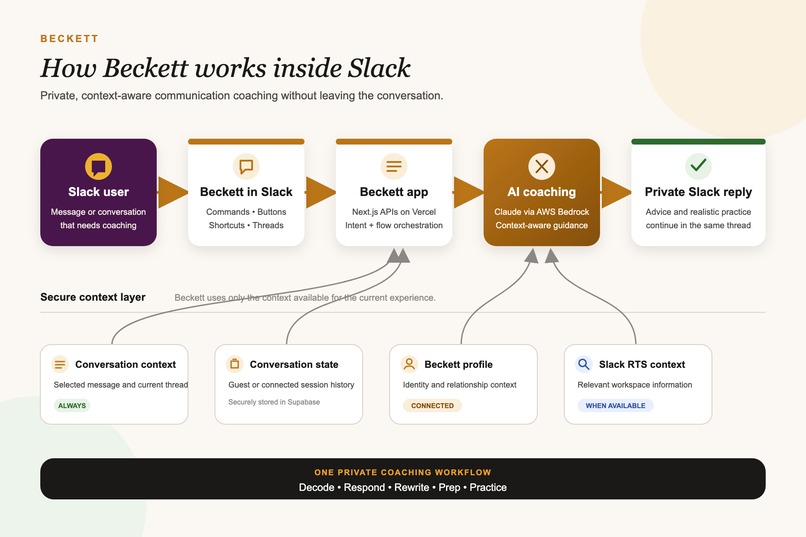This screenshot has height=537, width=806.
Task: Click the Secure context layer heading
Action: point(93,297)
